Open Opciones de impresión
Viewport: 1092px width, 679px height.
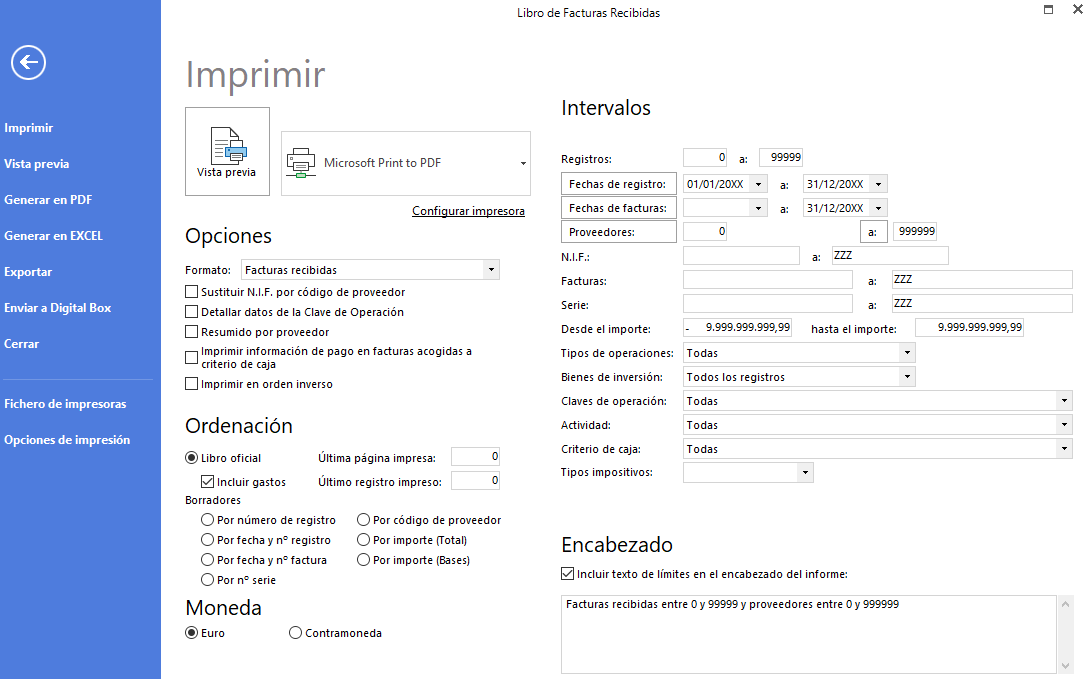67,440
